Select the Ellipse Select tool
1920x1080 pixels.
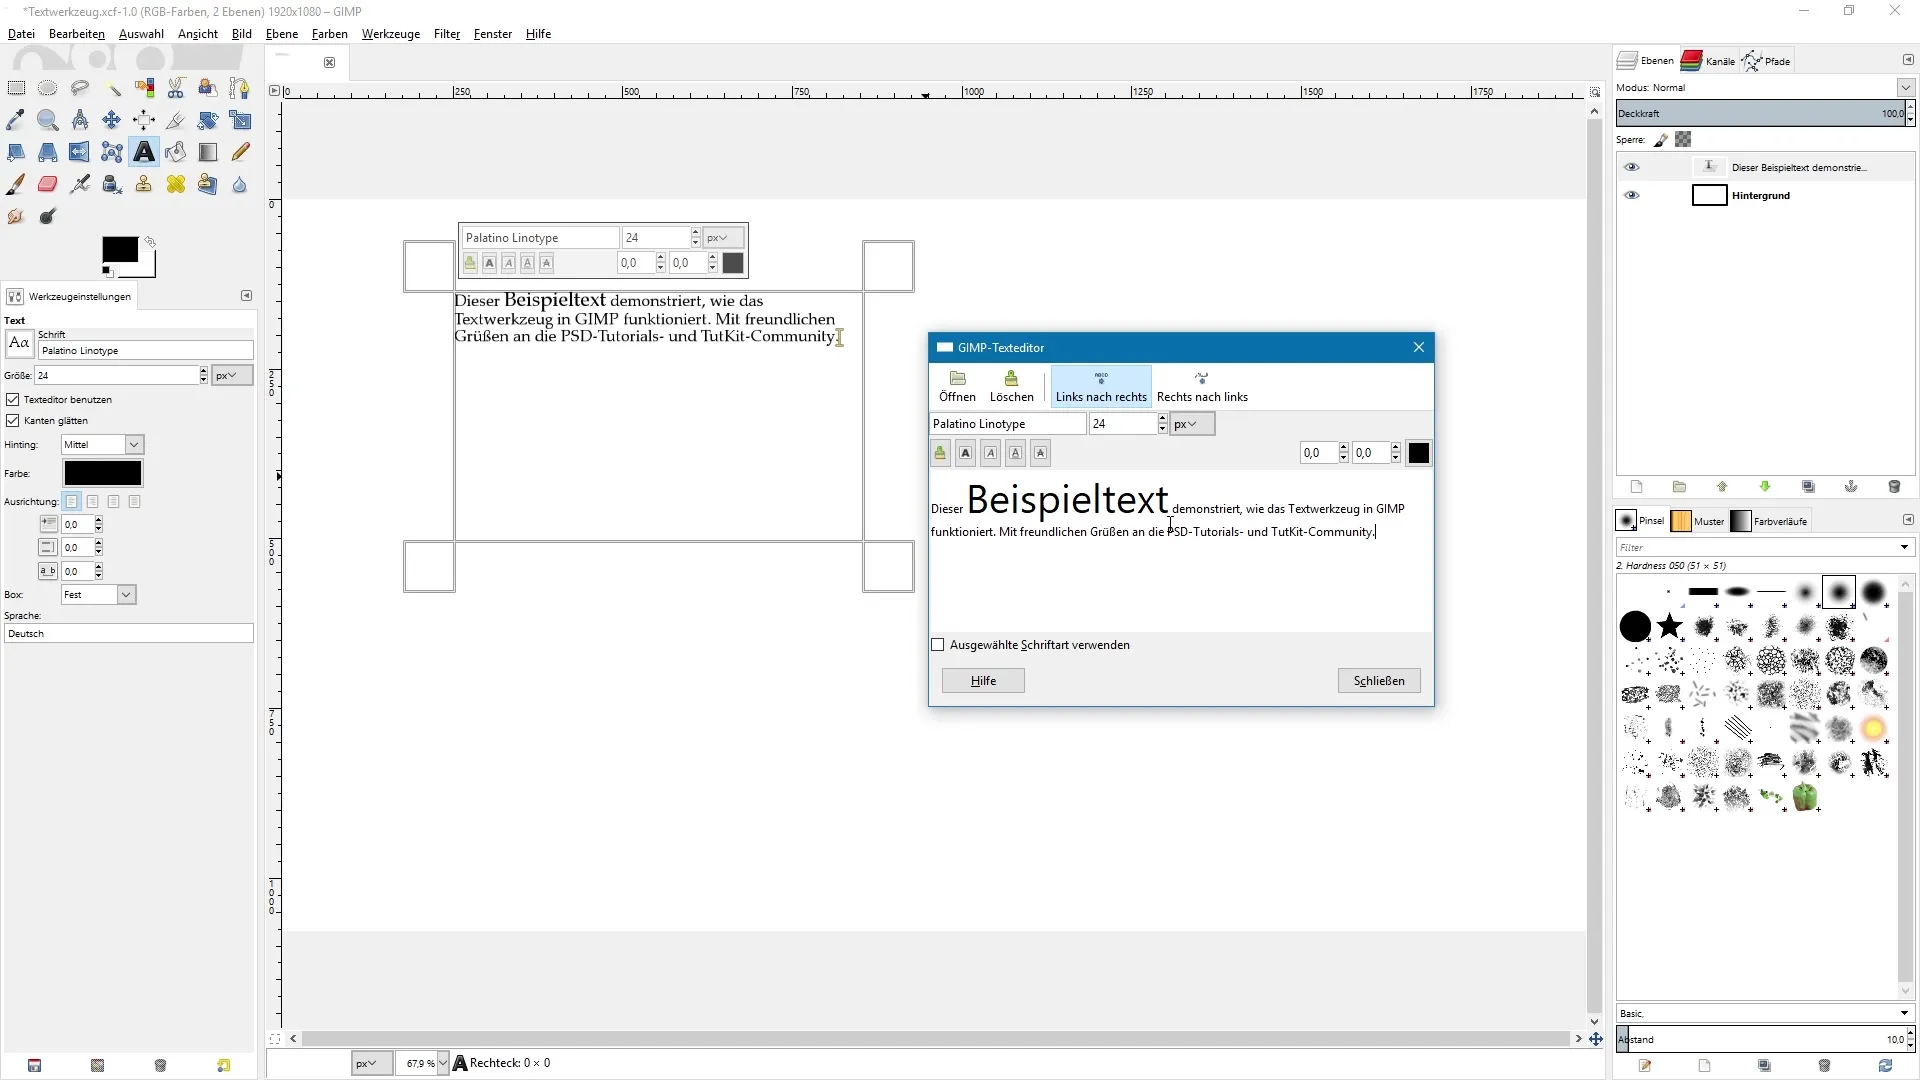coord(47,89)
